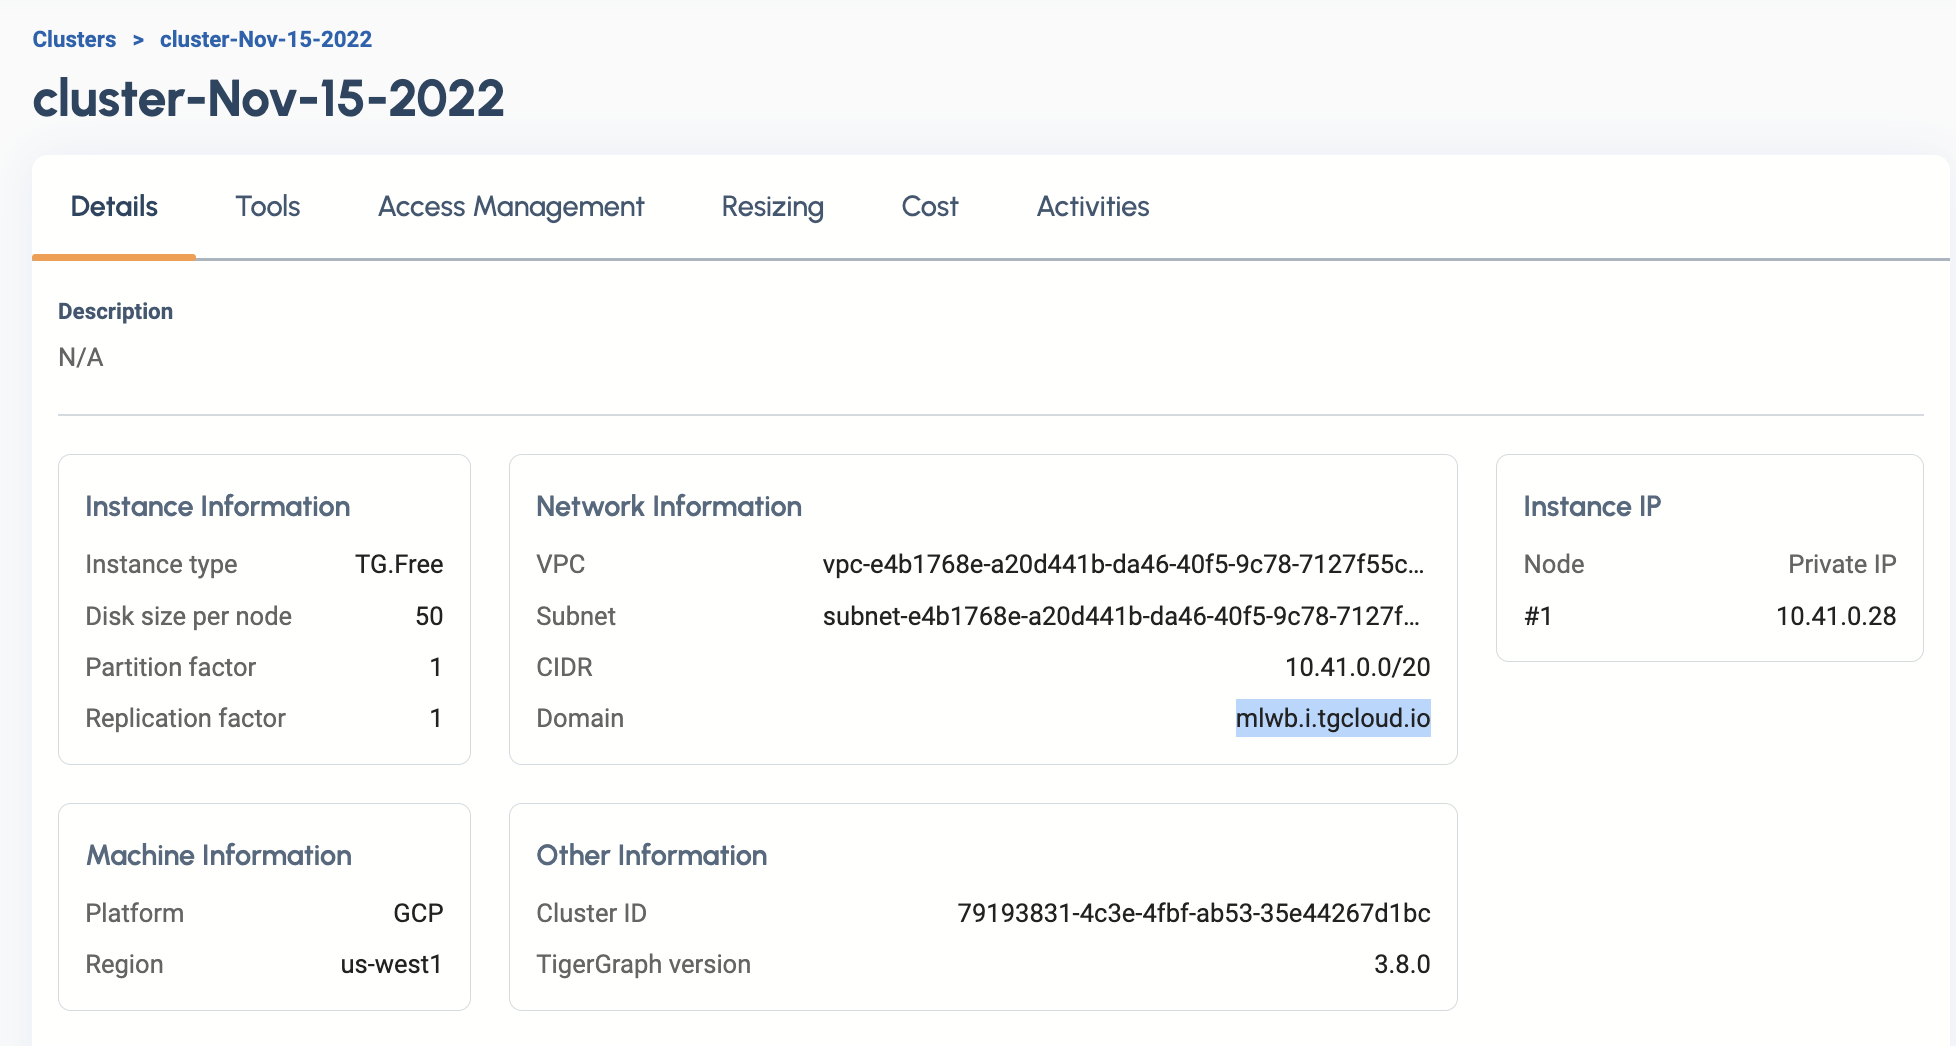Click the highlighted domain mlwb.i.tgcloud.io
This screenshot has width=1956, height=1046.
[1332, 718]
